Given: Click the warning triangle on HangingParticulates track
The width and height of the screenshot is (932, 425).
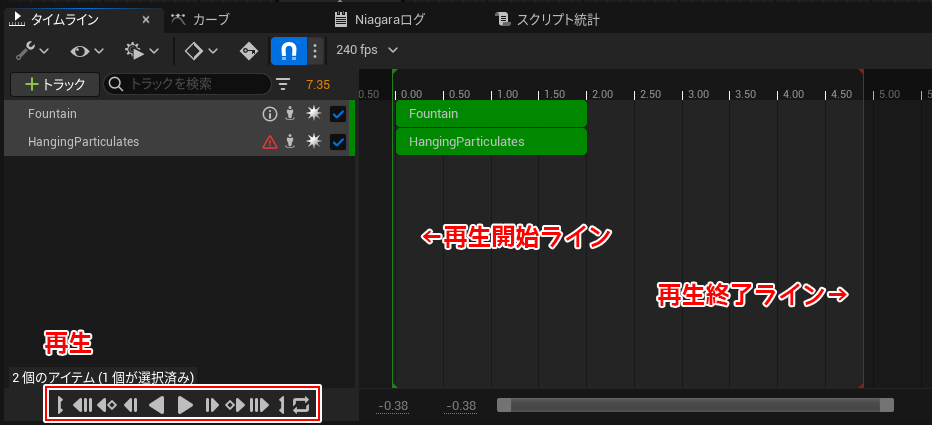Looking at the screenshot, I should [269, 142].
